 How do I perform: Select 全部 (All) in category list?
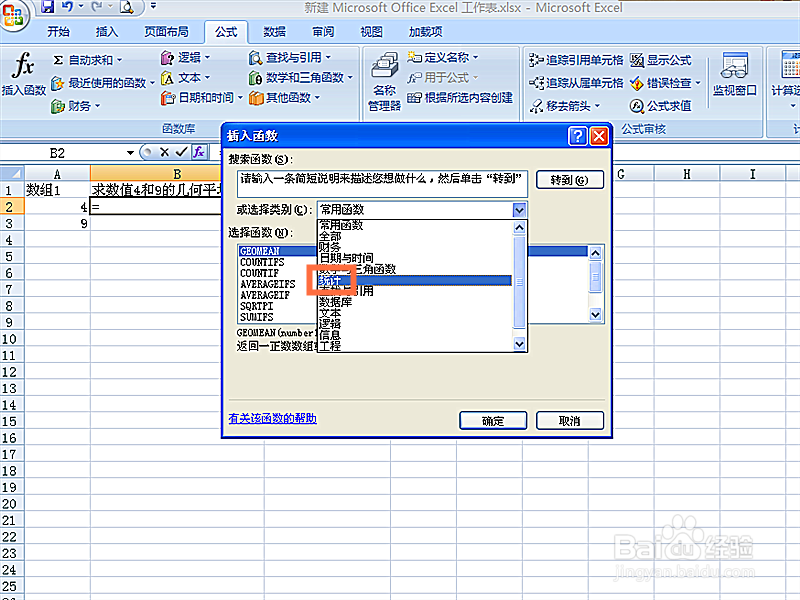(415, 236)
